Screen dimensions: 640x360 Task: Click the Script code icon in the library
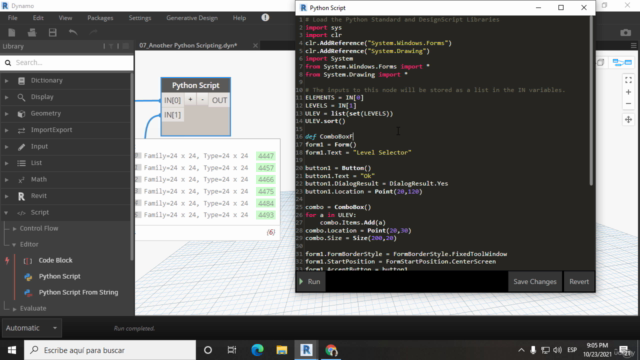point(21,213)
